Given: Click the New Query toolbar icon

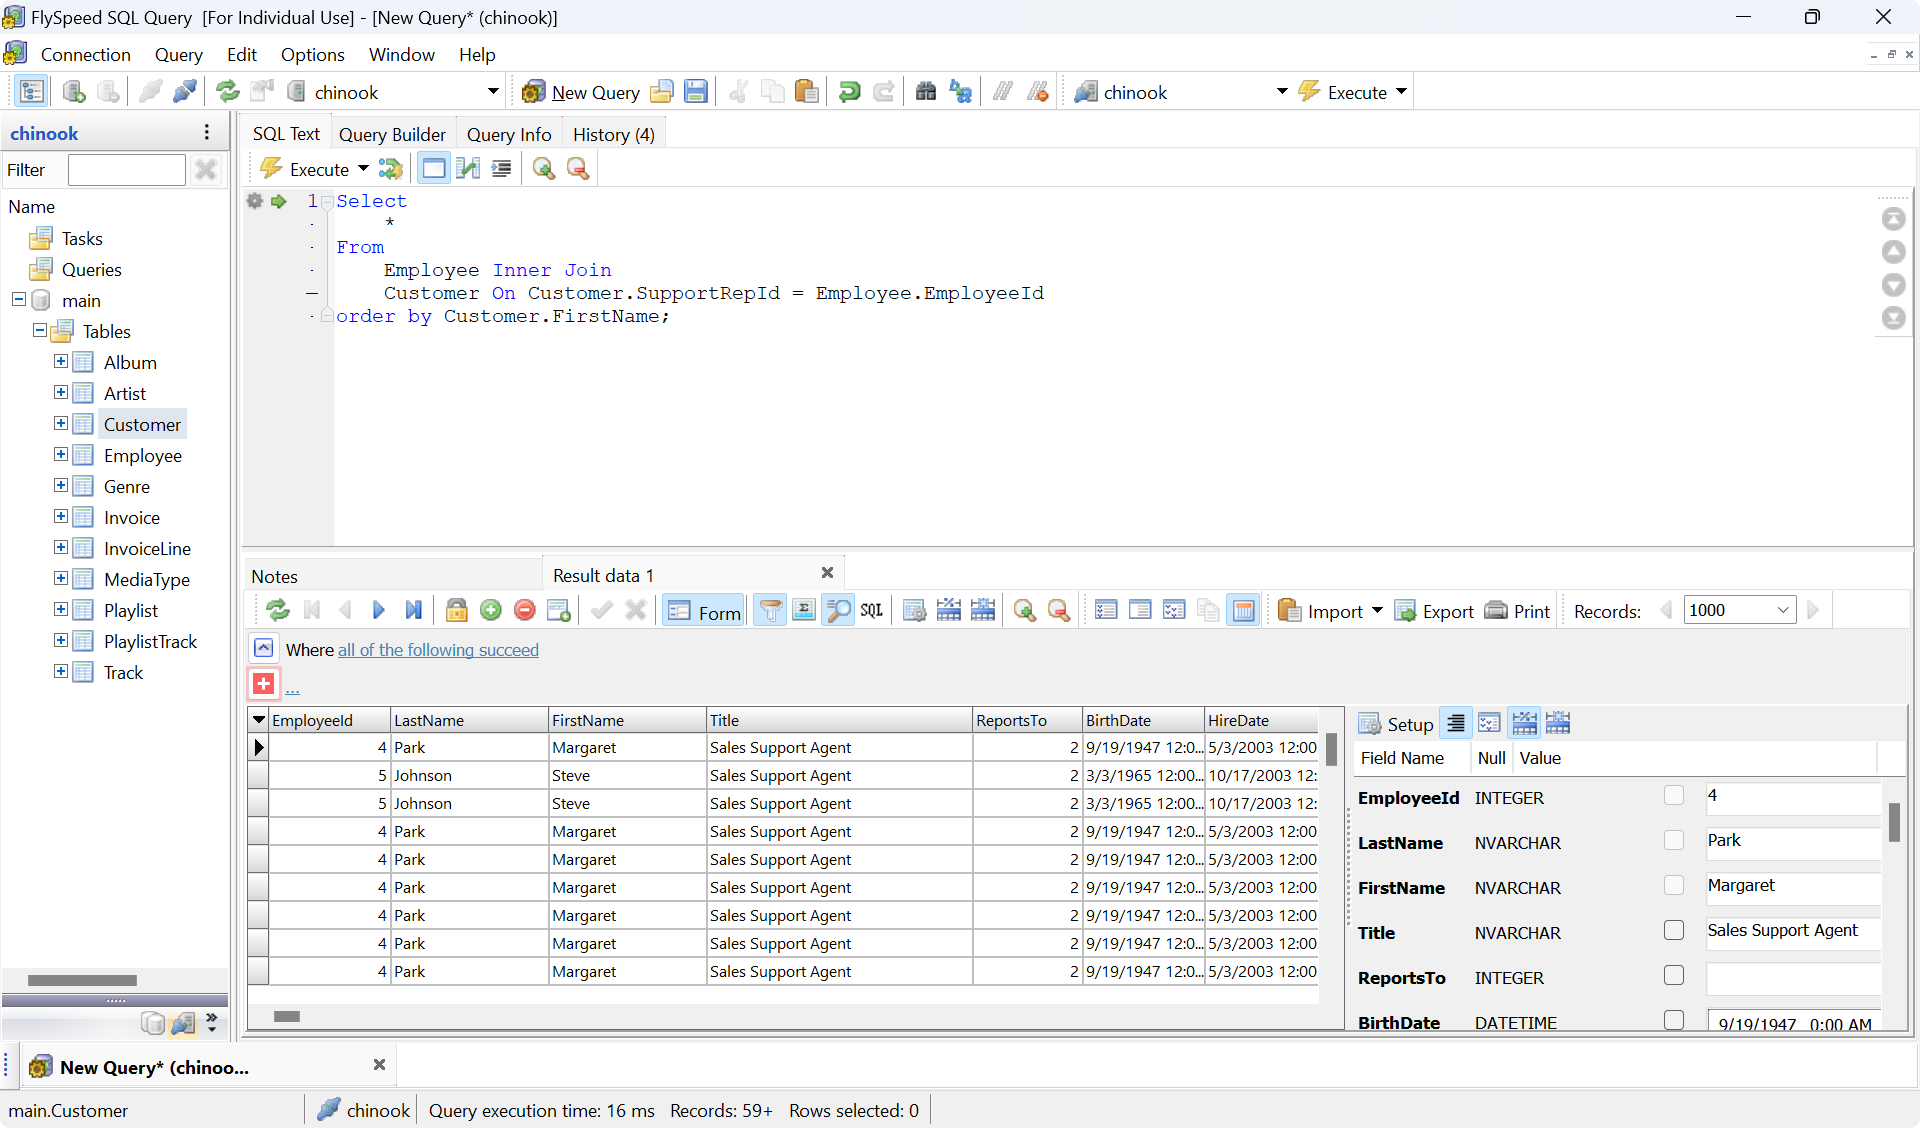Looking at the screenshot, I should pos(535,92).
